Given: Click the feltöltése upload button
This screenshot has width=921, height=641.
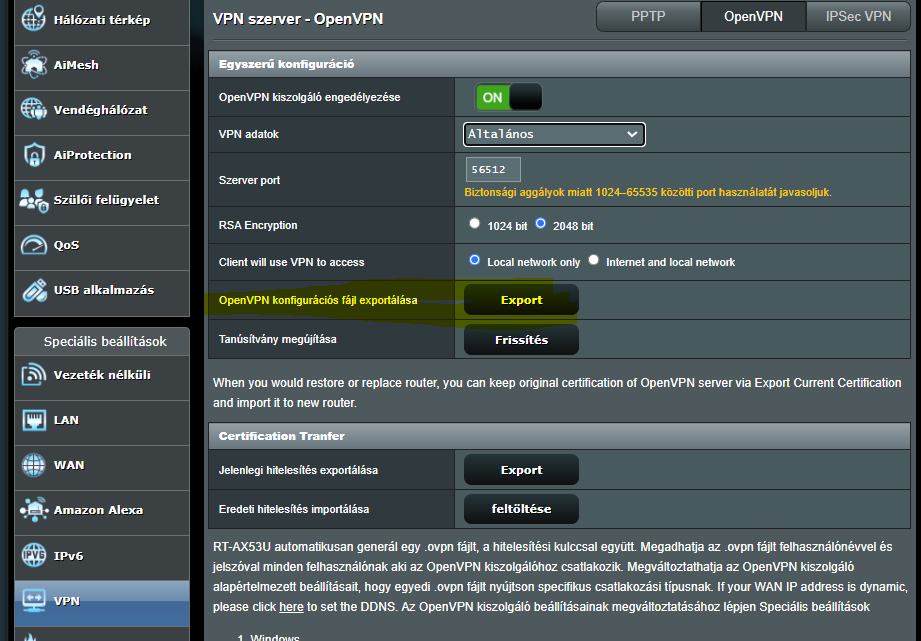Looking at the screenshot, I should click(x=521, y=509).
